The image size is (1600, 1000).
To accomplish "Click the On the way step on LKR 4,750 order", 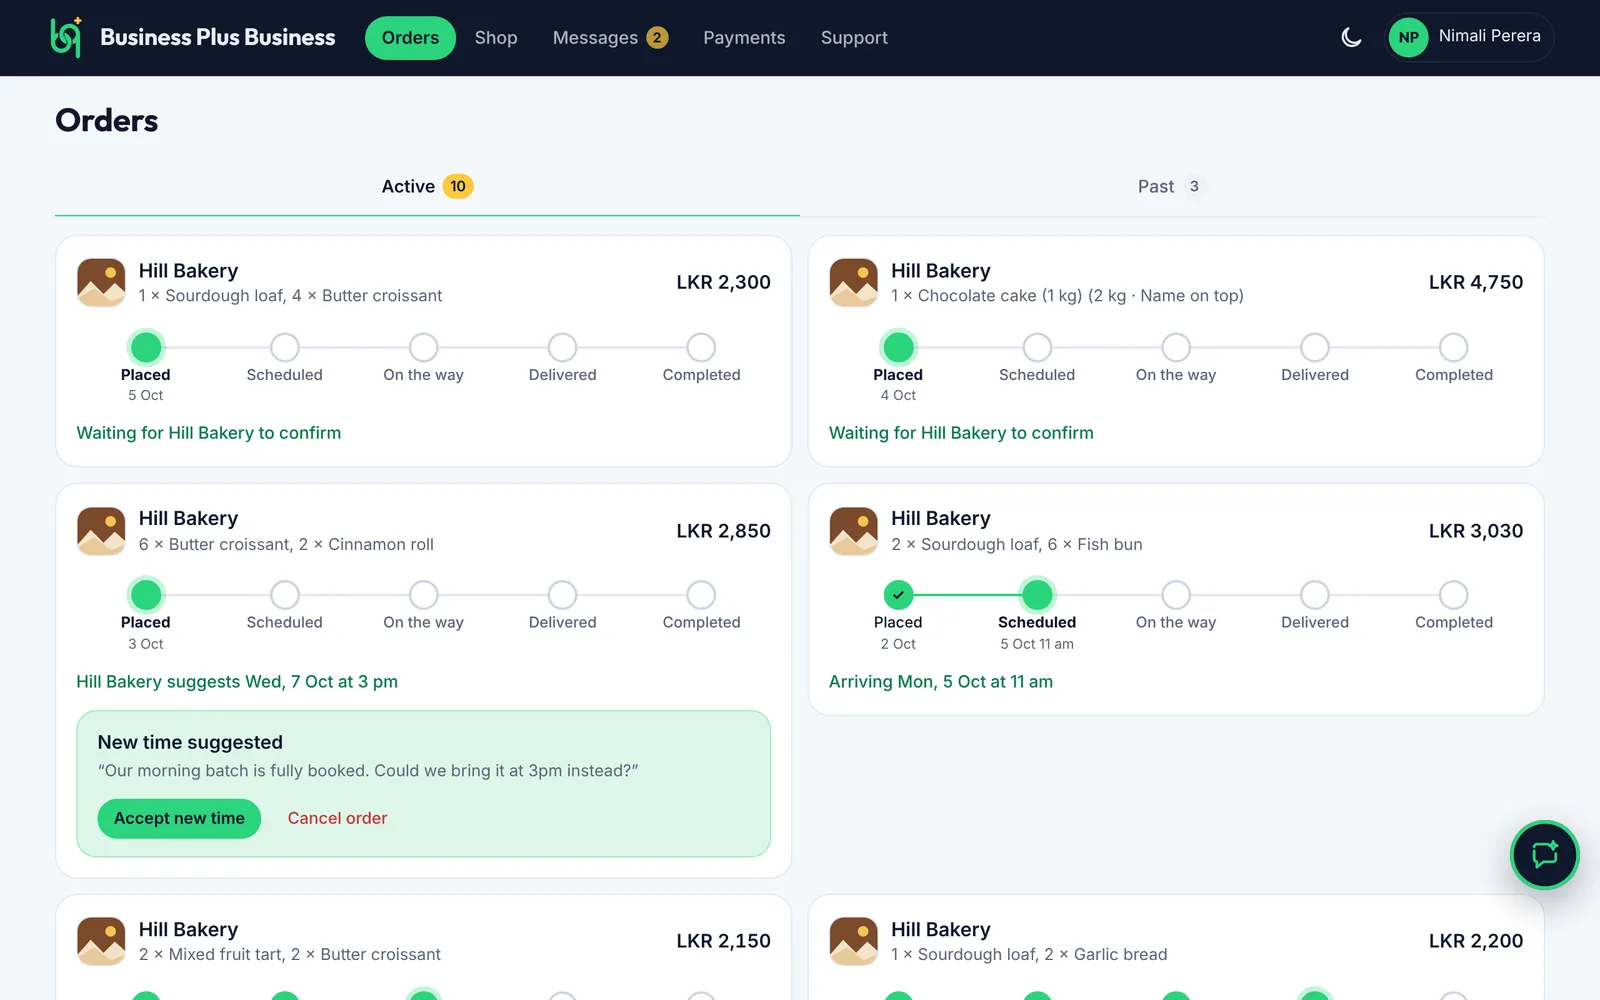I will (1176, 347).
